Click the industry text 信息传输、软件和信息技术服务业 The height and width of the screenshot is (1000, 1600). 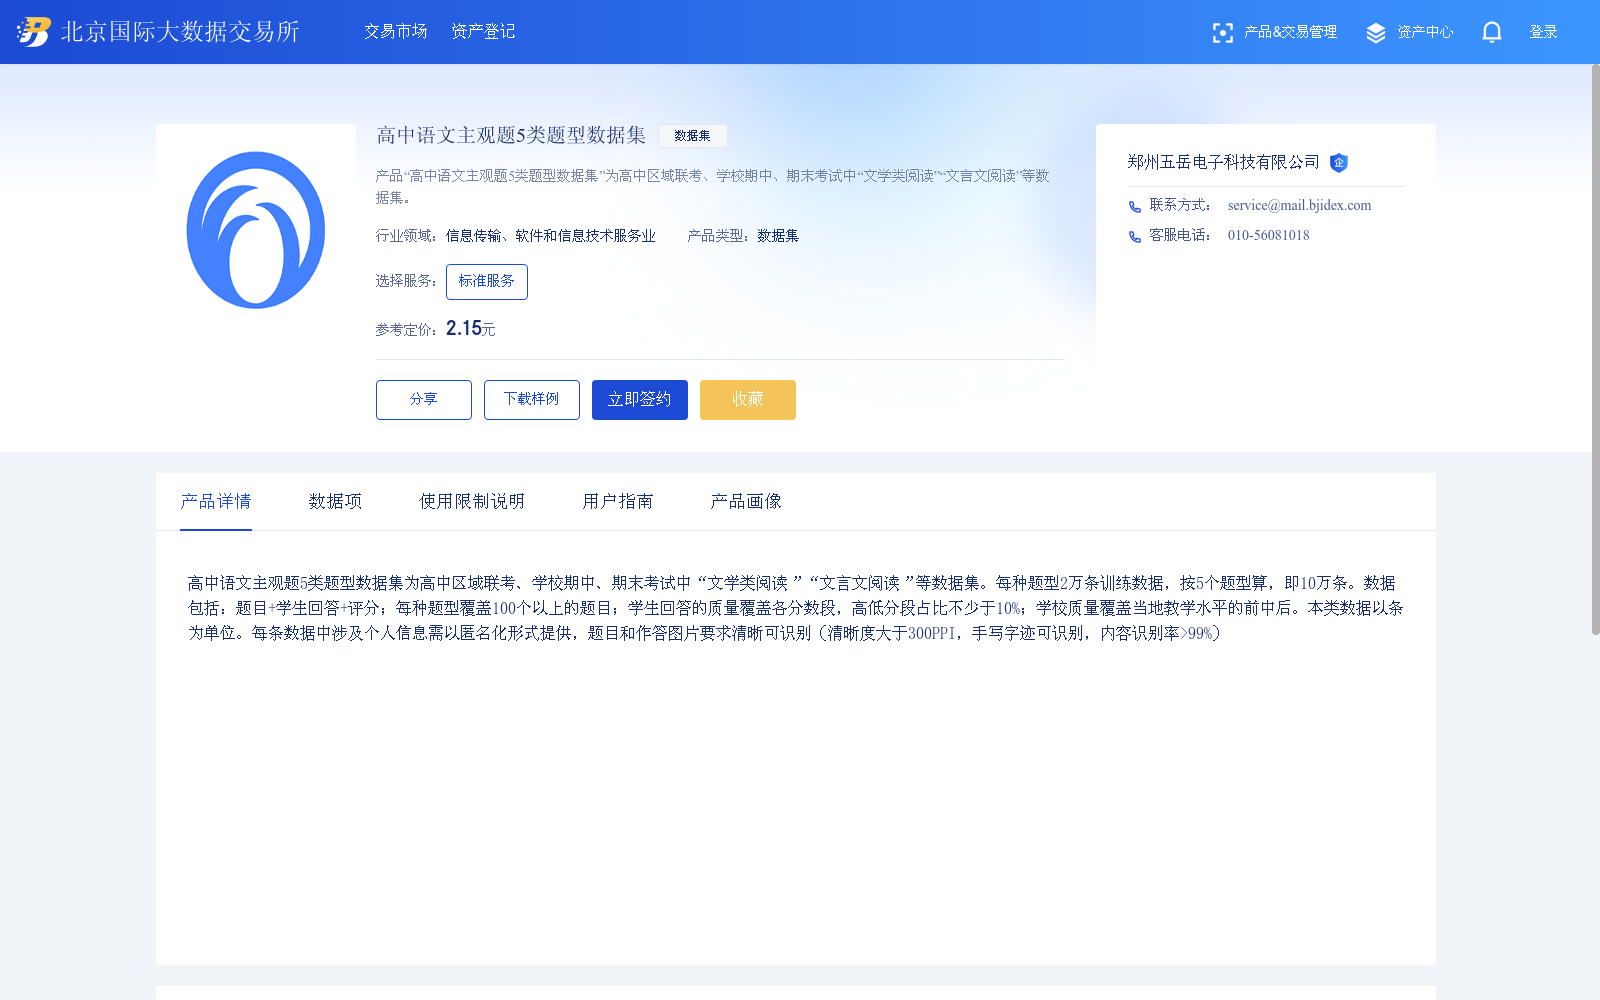[551, 236]
